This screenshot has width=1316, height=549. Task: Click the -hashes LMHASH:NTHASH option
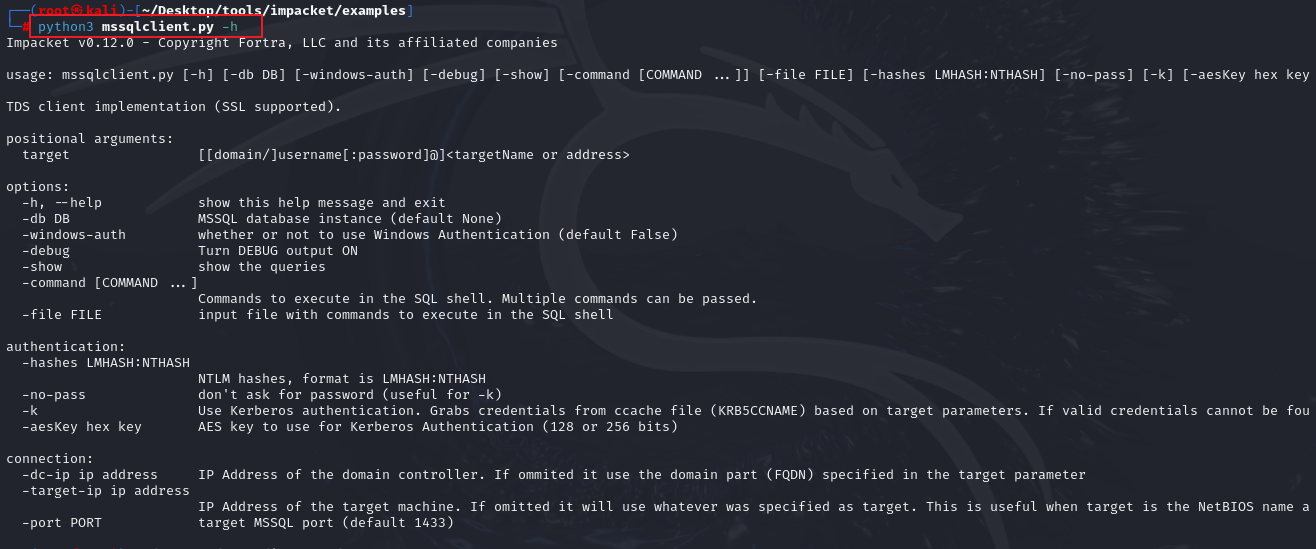pyautogui.click(x=106, y=363)
